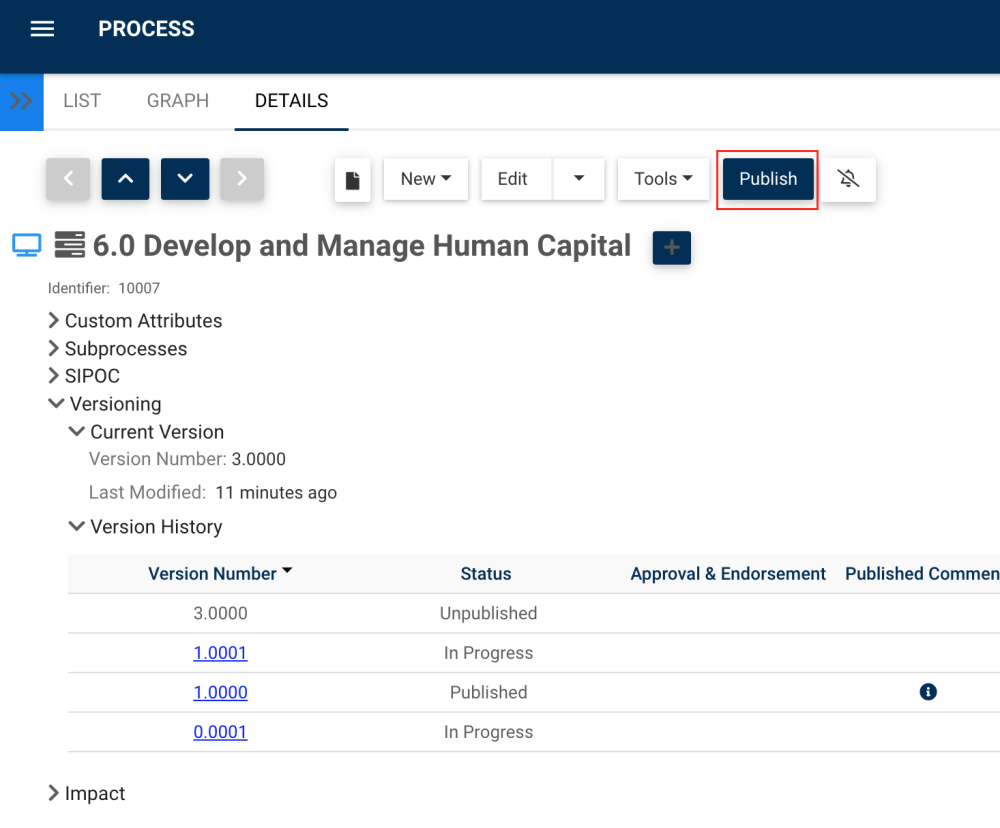The height and width of the screenshot is (828, 1000).
Task: Click the info icon in Published row
Action: [x=928, y=692]
